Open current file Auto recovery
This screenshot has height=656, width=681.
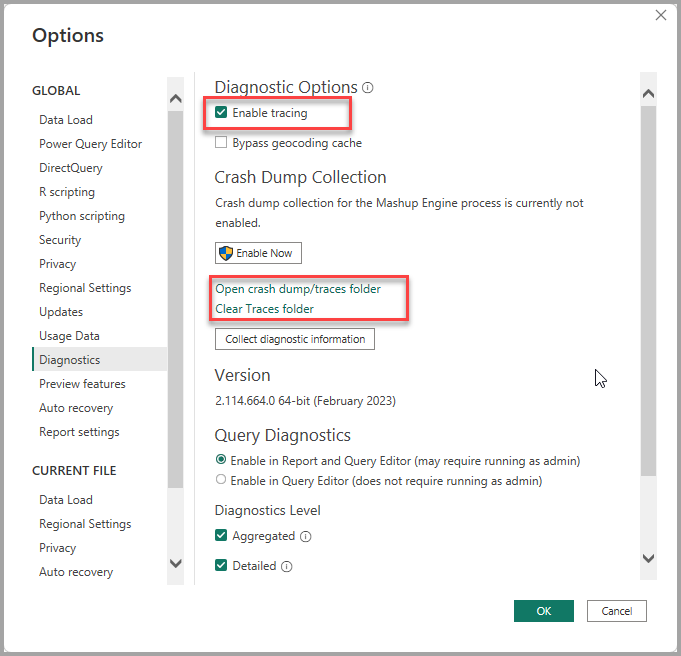(76, 572)
